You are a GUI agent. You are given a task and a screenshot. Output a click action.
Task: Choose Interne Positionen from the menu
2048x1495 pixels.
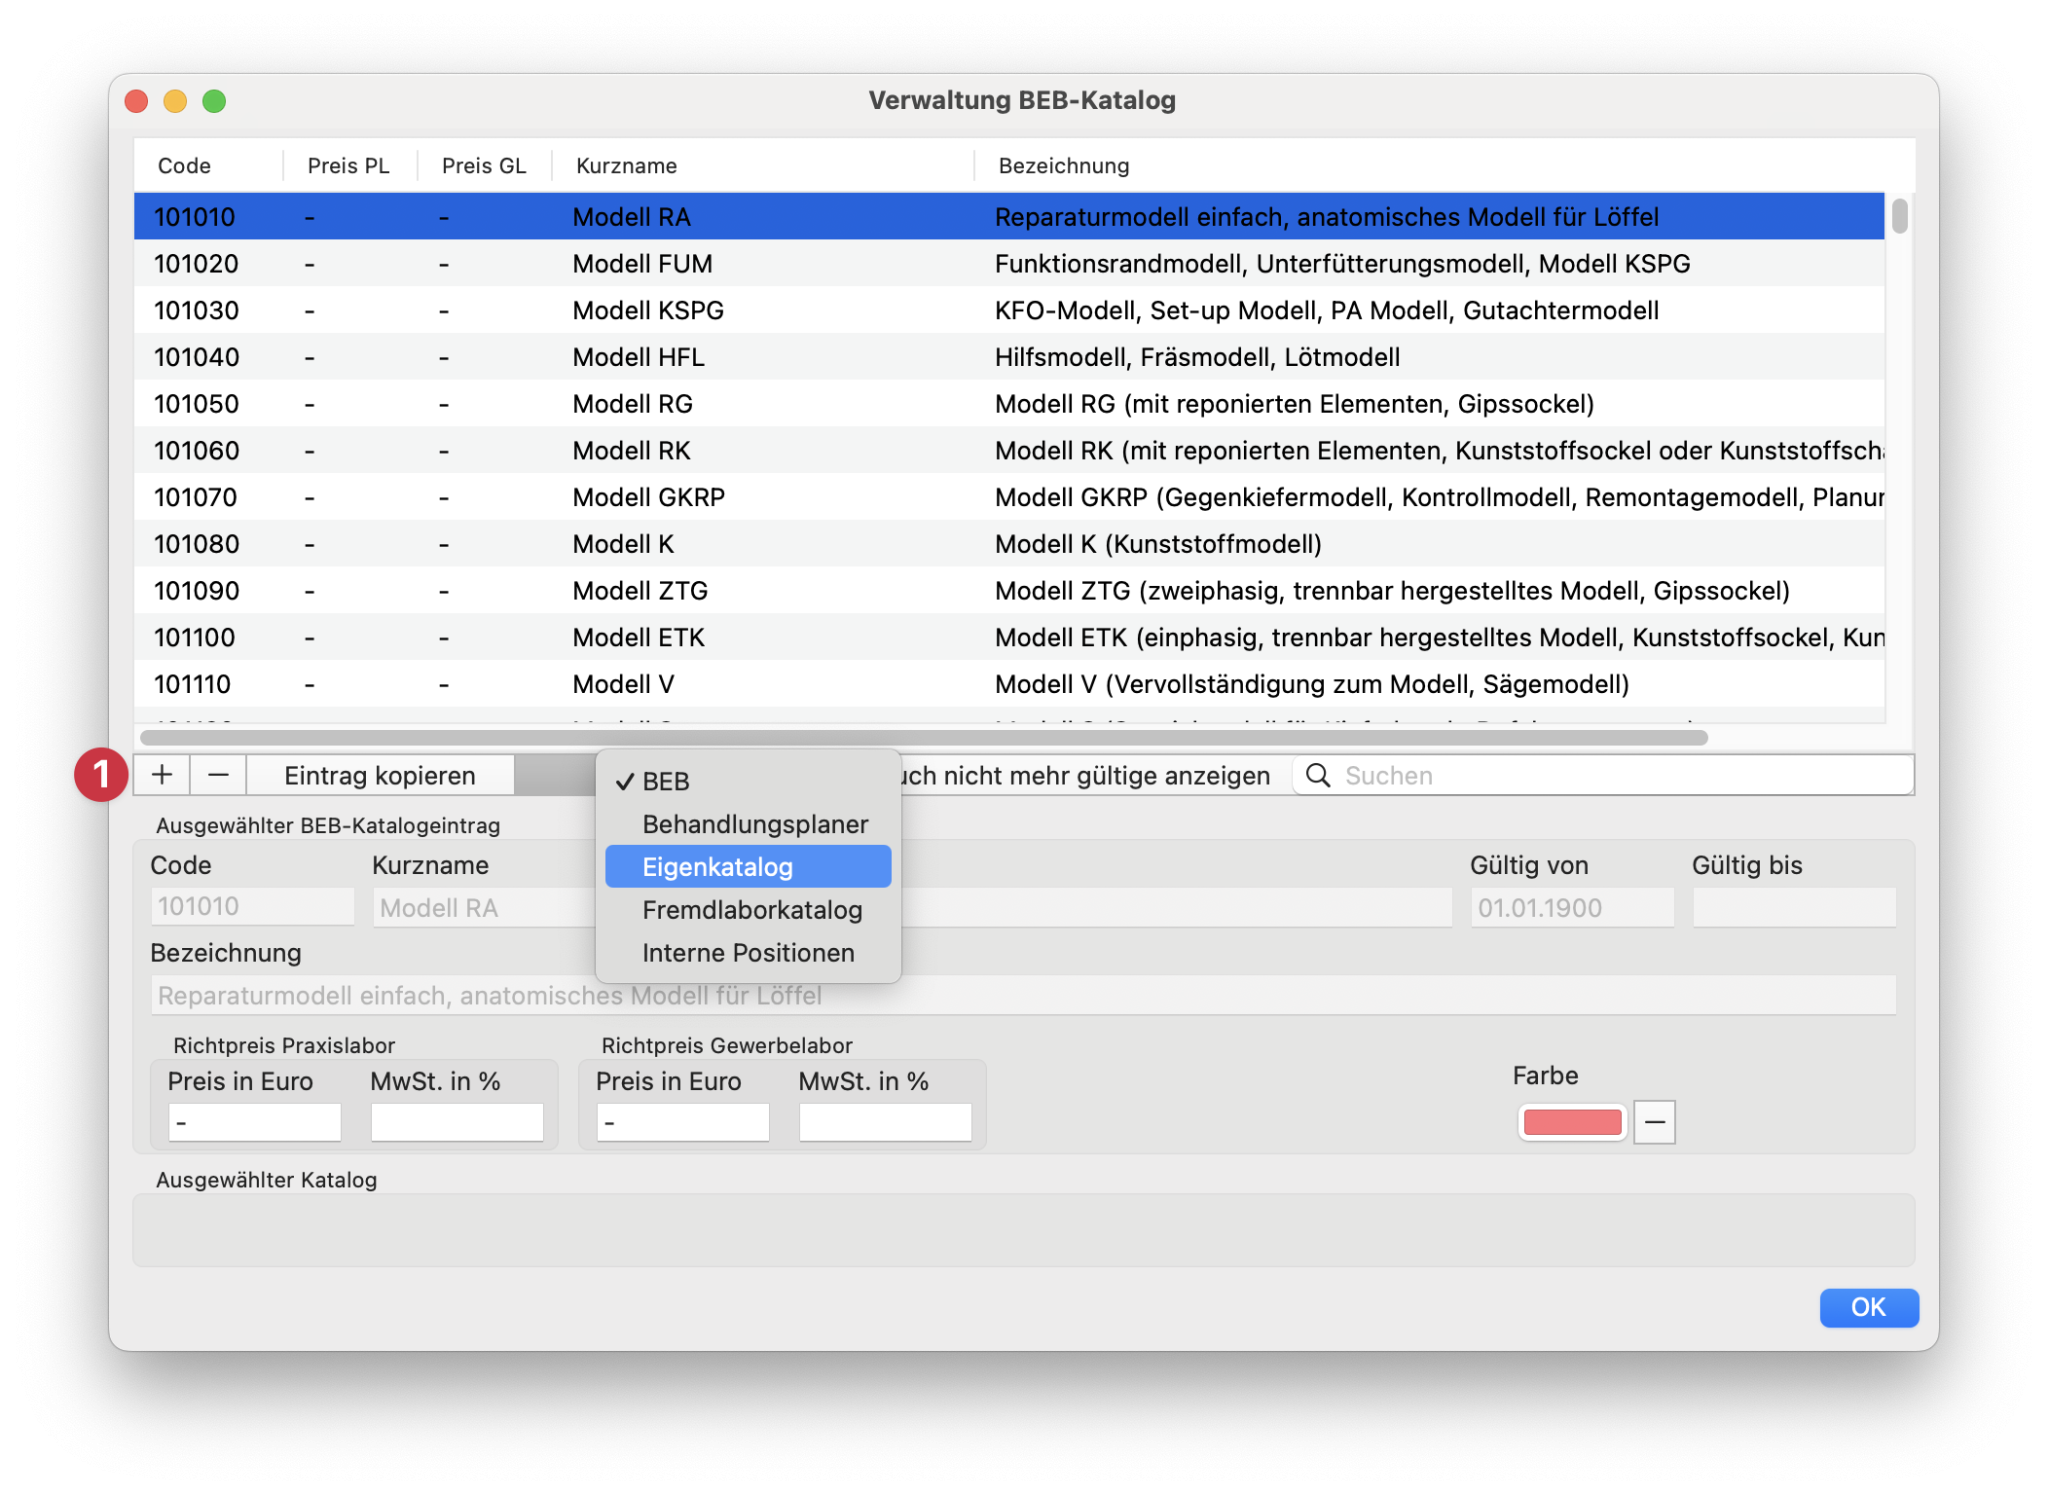747,953
